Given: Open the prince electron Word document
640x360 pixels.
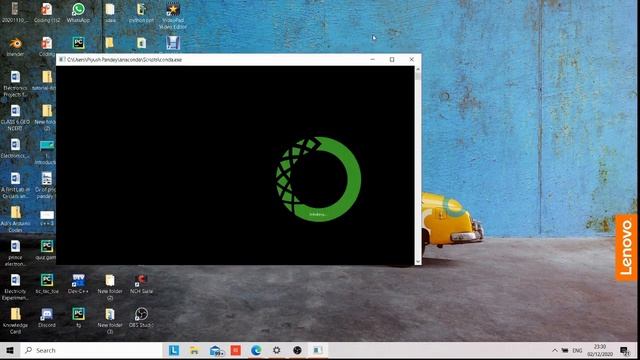Looking at the screenshot, I should [15, 253].
